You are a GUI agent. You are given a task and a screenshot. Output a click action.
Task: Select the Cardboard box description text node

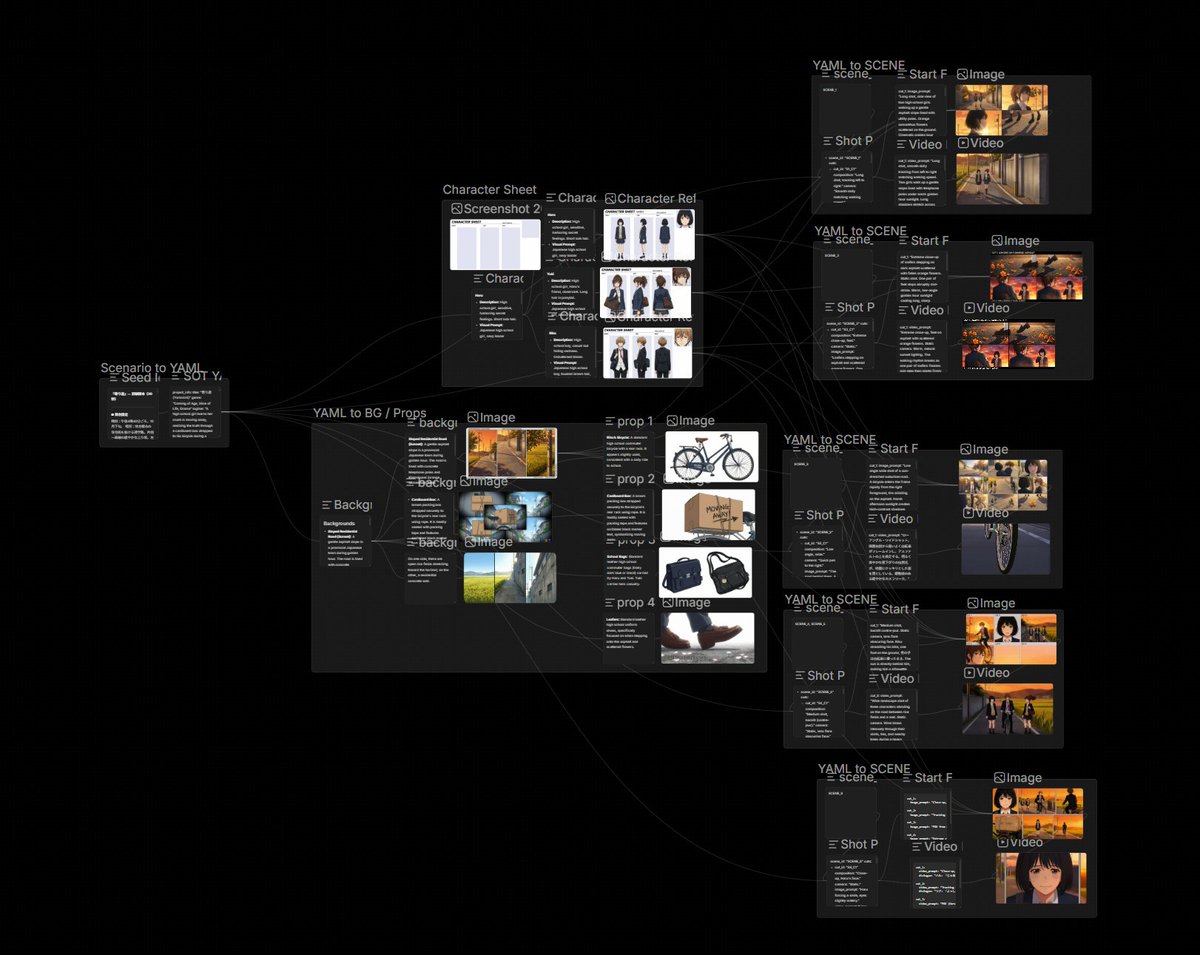pos(629,515)
